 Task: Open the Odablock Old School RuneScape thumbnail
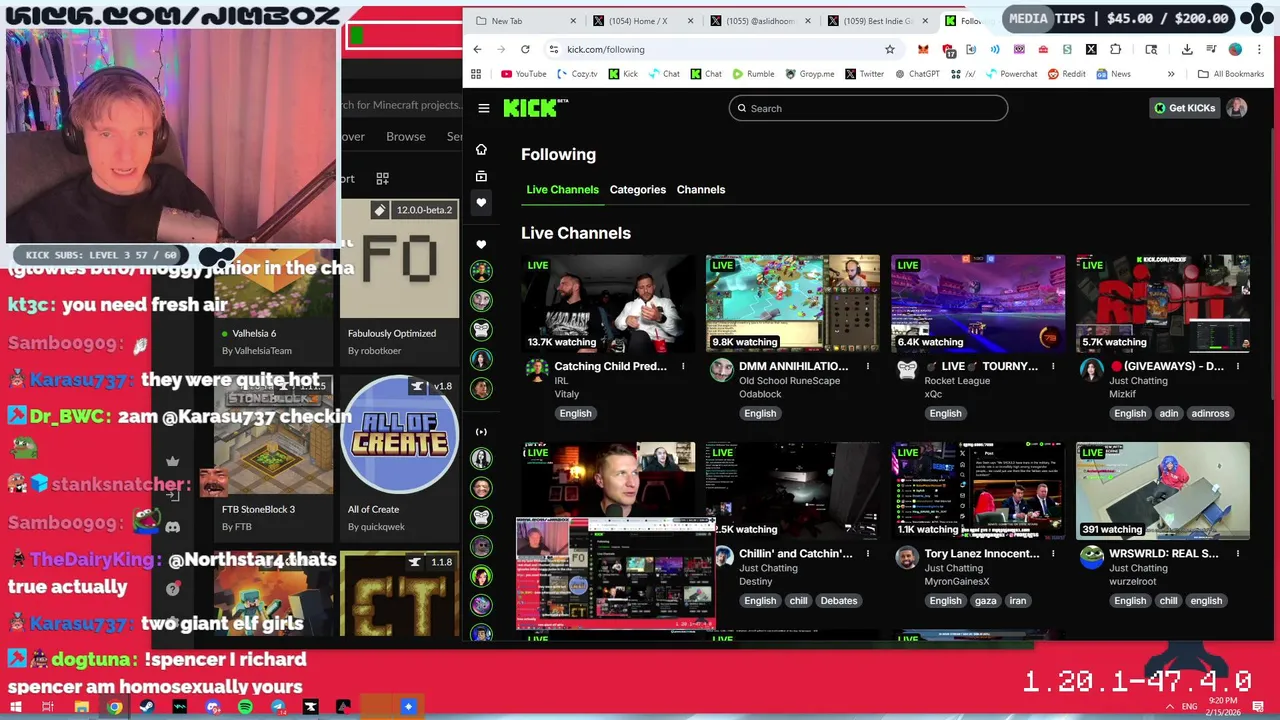[x=793, y=303]
